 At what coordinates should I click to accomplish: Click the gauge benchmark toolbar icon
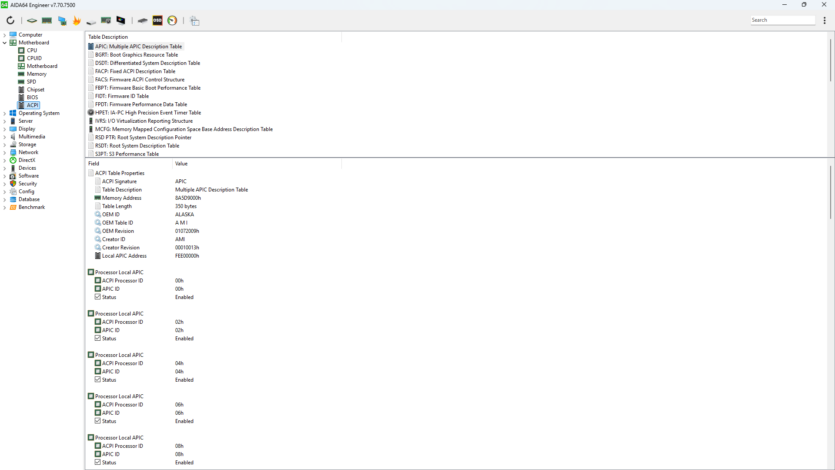coord(172,20)
